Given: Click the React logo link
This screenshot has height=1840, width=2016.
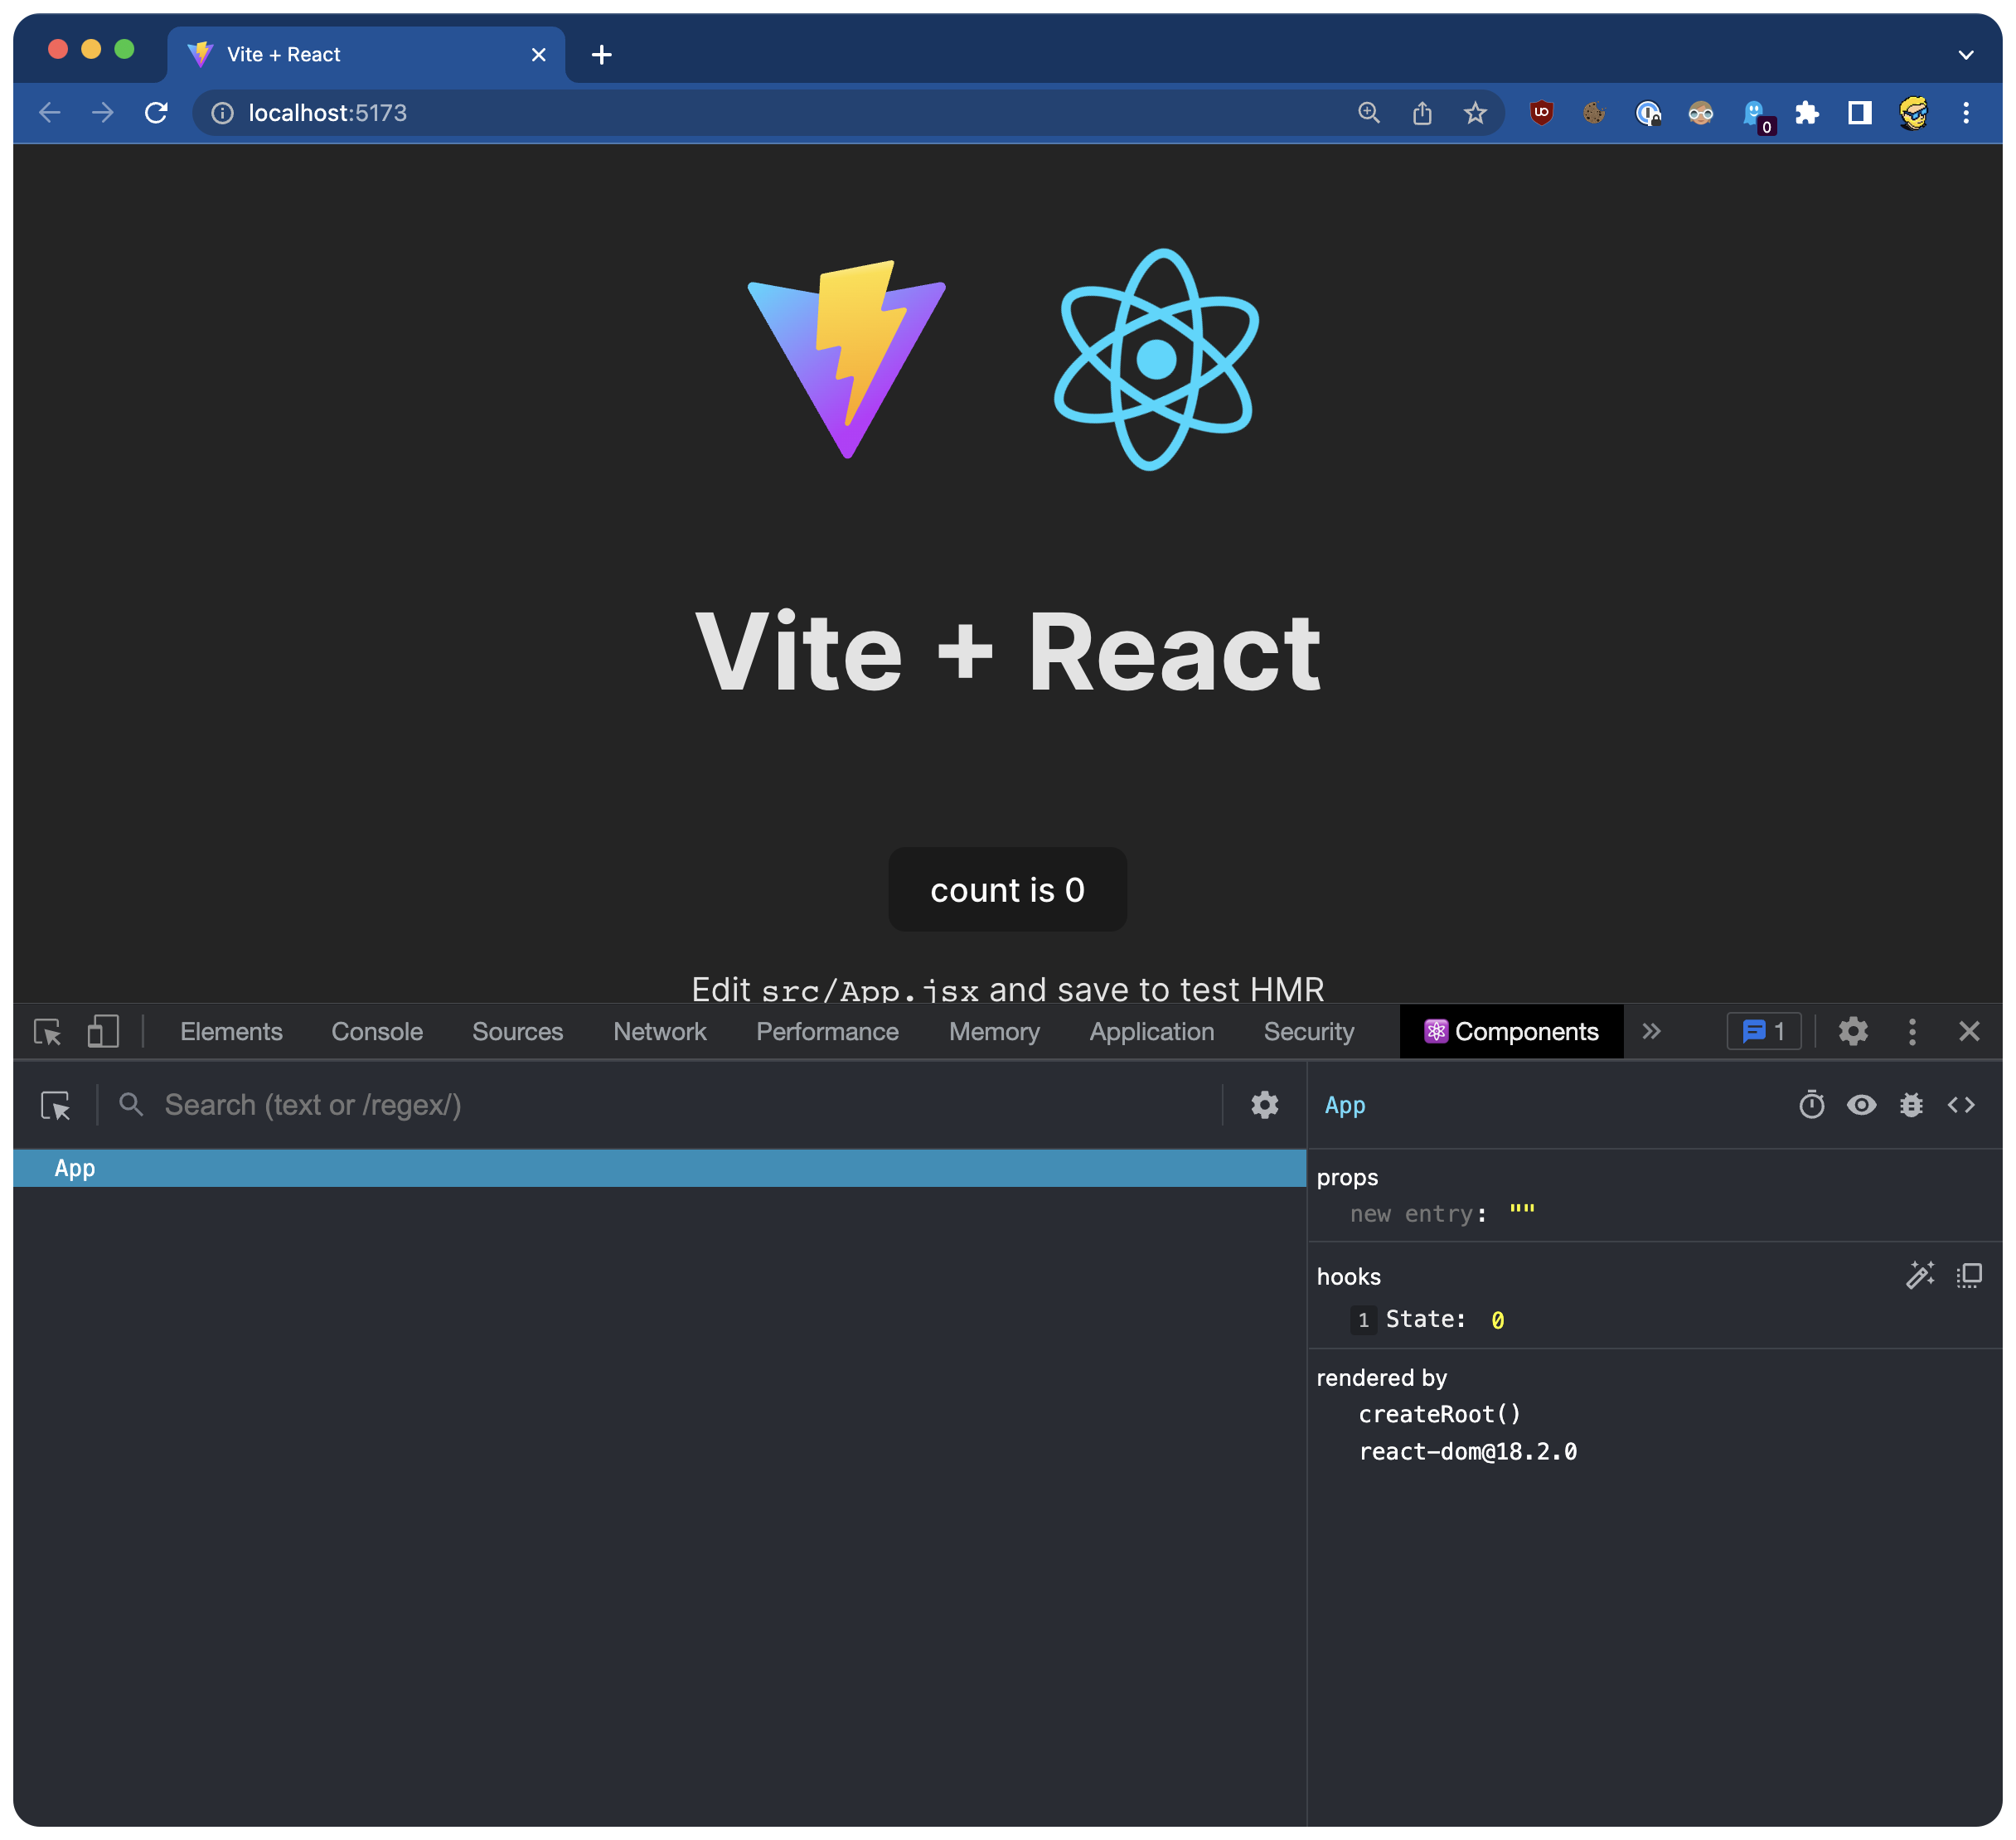Looking at the screenshot, I should coord(1156,360).
